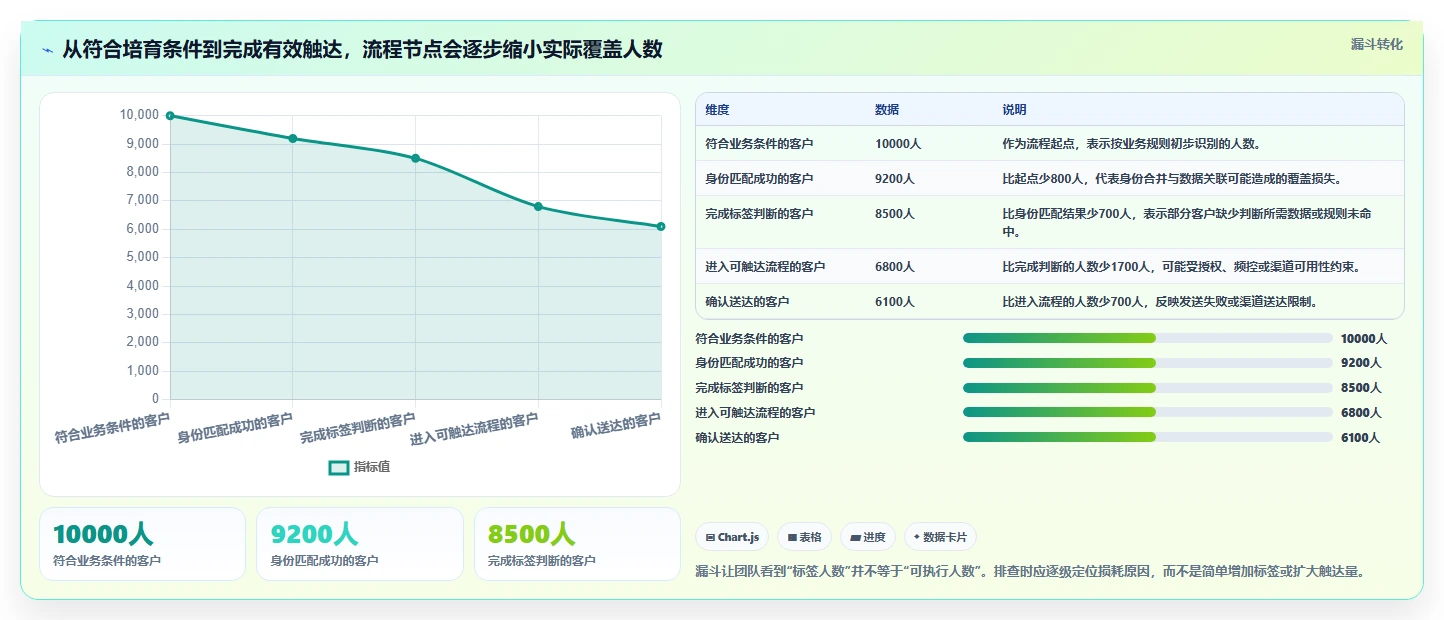The height and width of the screenshot is (620, 1444).
Task: Click the 10,000 data point on chart
Action: coord(170,116)
